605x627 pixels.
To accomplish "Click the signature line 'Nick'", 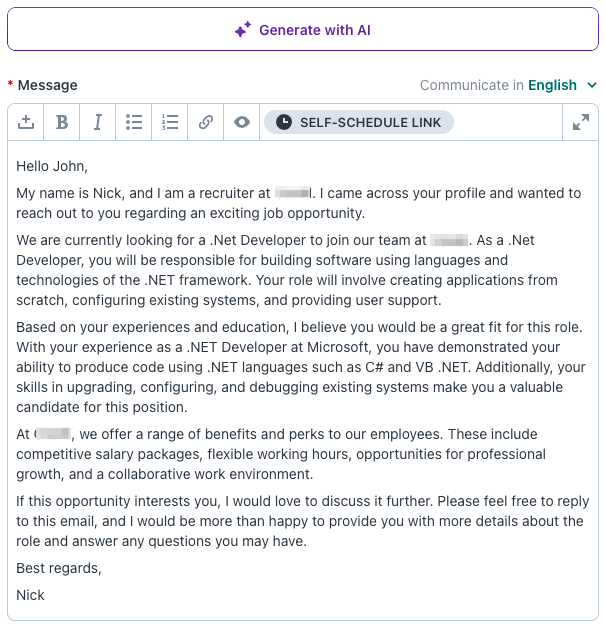I will (x=30, y=595).
